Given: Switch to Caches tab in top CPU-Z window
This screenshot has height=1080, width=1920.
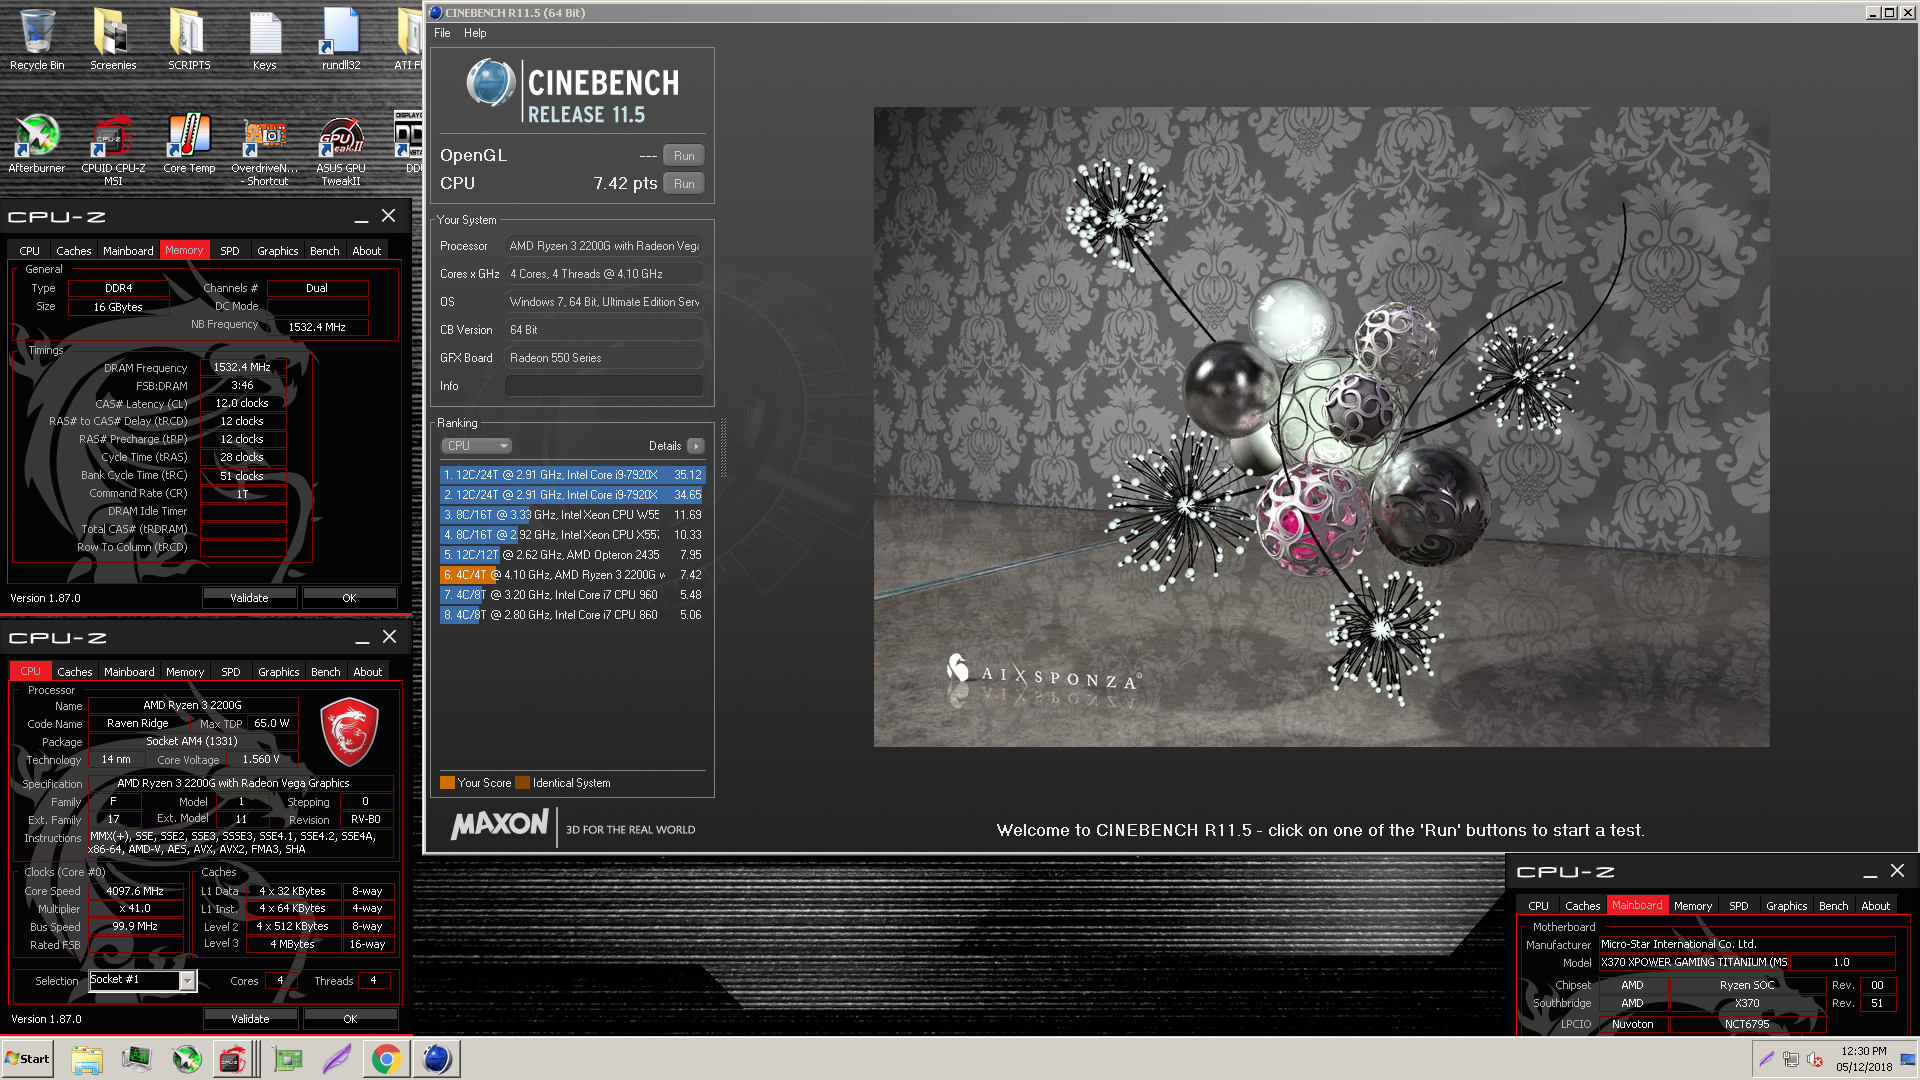Looking at the screenshot, I should 73,251.
